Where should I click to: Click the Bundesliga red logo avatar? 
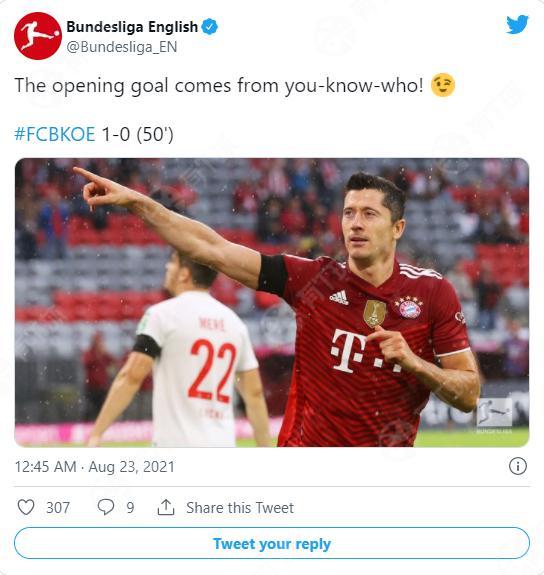(38, 36)
